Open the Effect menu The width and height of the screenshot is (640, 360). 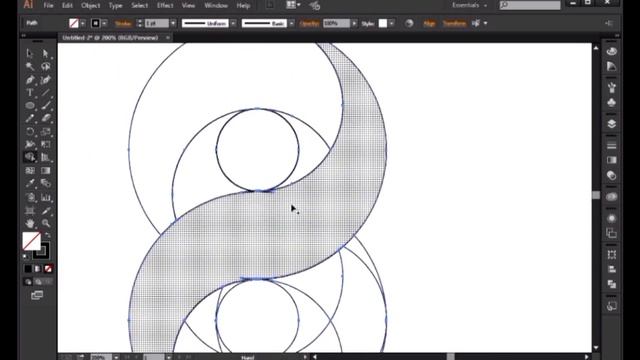[x=165, y=6]
